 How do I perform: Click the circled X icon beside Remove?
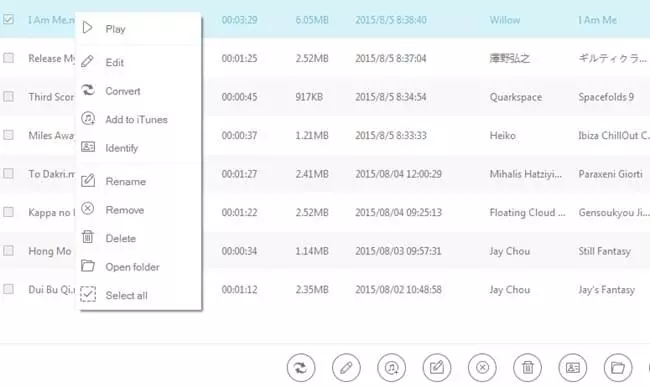[x=87, y=208]
